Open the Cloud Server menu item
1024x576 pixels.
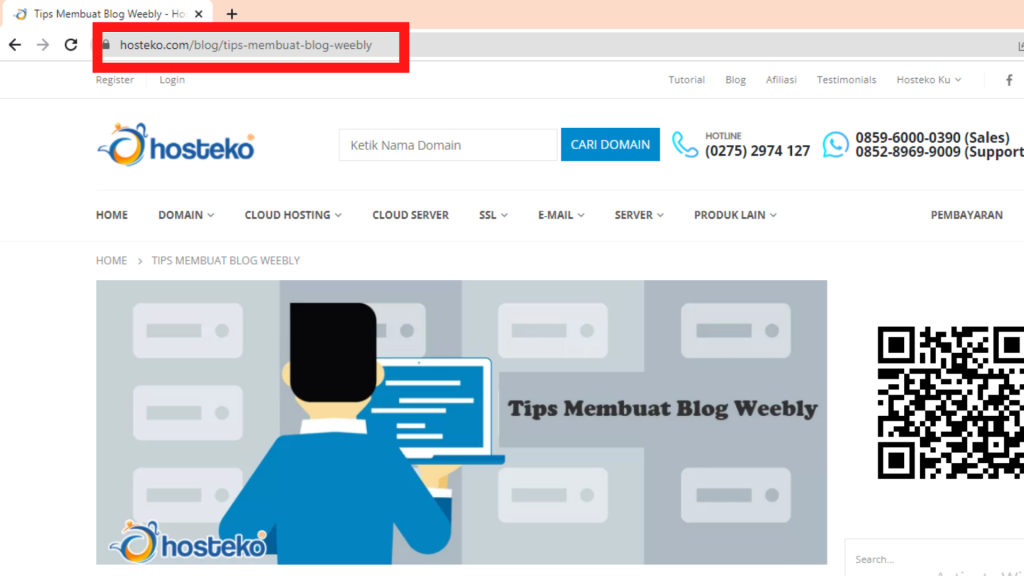[410, 215]
